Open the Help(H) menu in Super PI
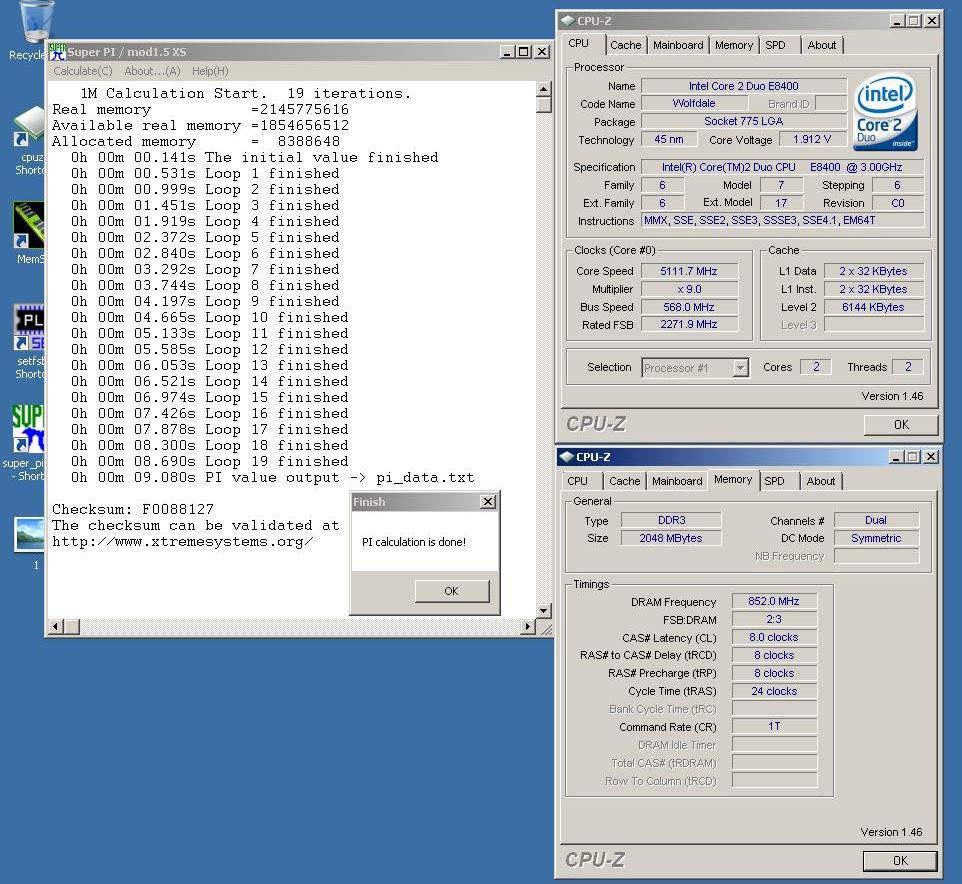 [x=210, y=71]
